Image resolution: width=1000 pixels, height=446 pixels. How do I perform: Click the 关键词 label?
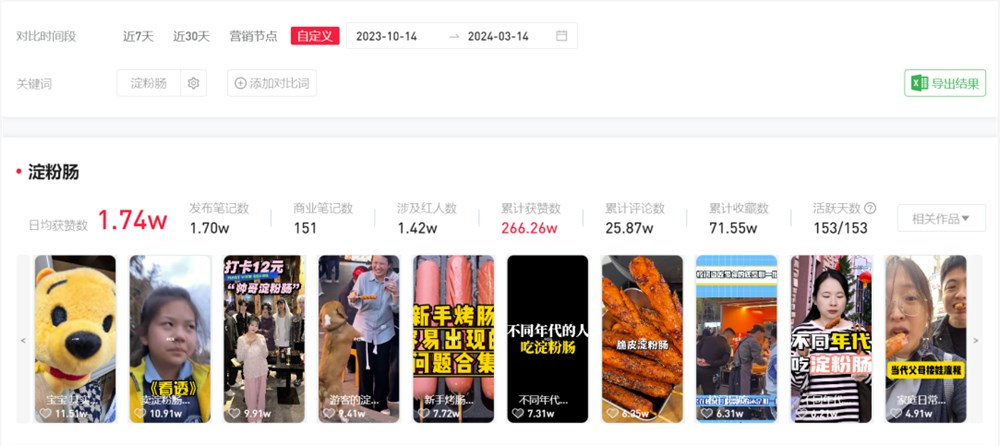click(x=34, y=84)
